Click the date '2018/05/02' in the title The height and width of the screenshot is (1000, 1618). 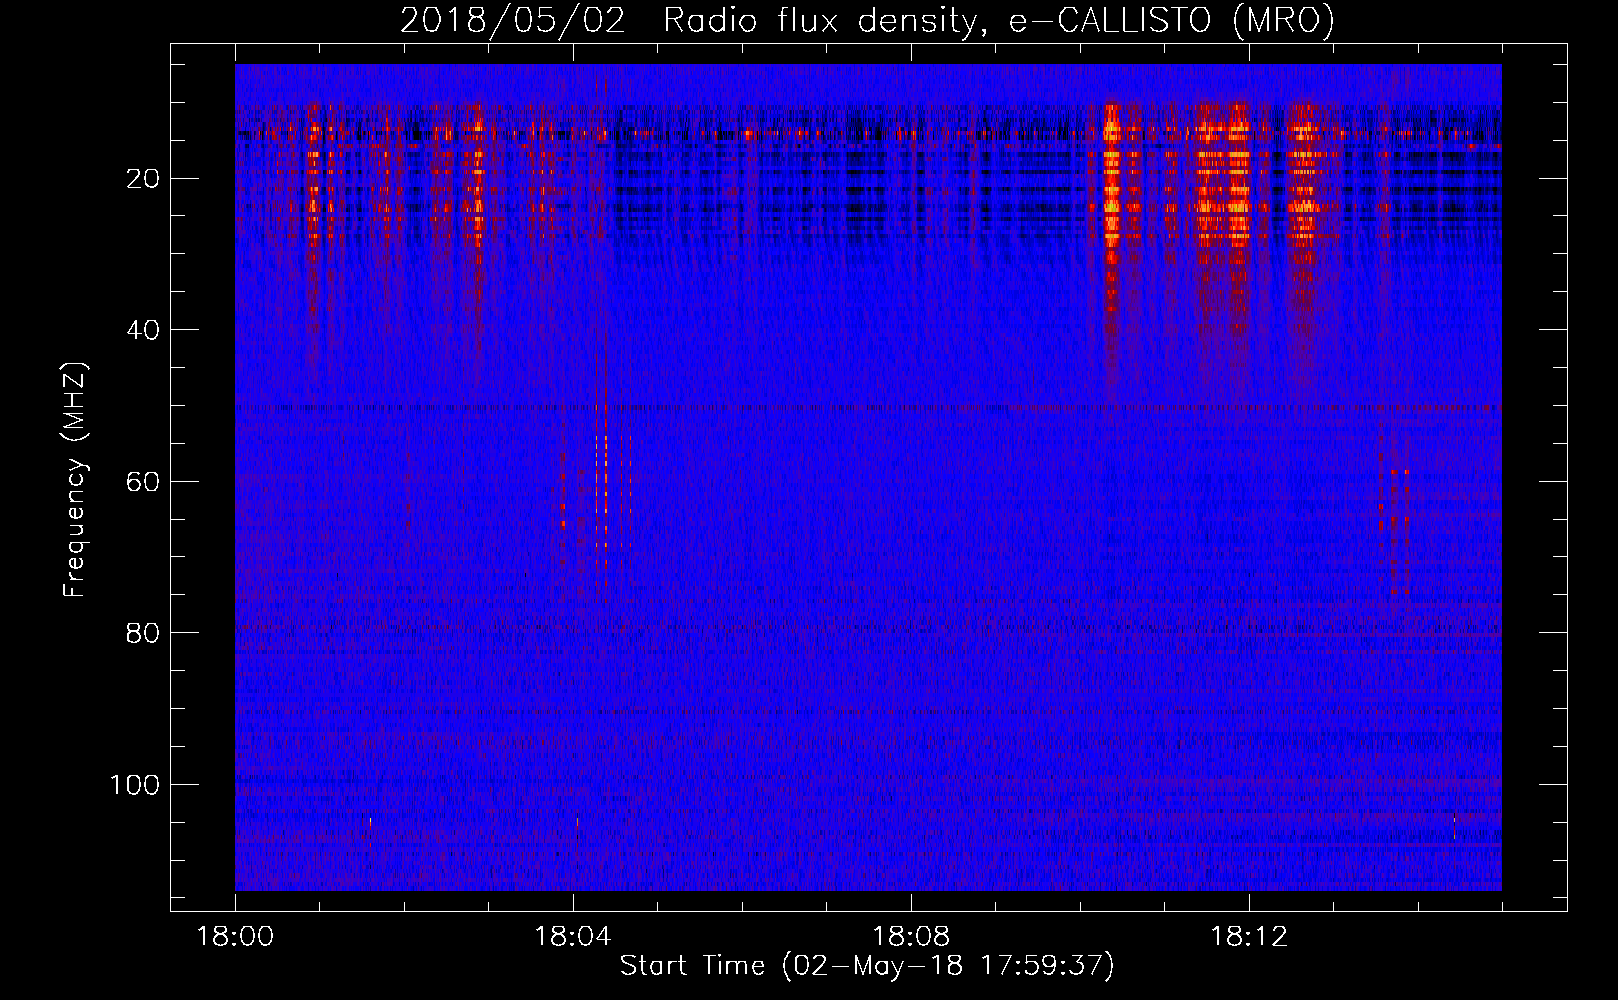click(513, 20)
